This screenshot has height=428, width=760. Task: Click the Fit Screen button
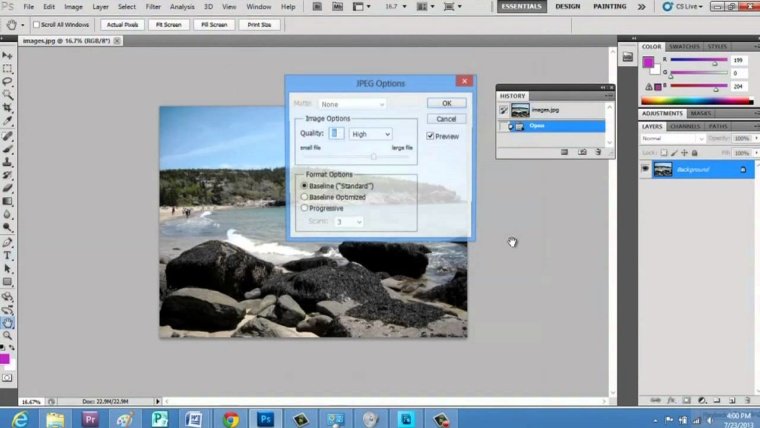(x=167, y=24)
